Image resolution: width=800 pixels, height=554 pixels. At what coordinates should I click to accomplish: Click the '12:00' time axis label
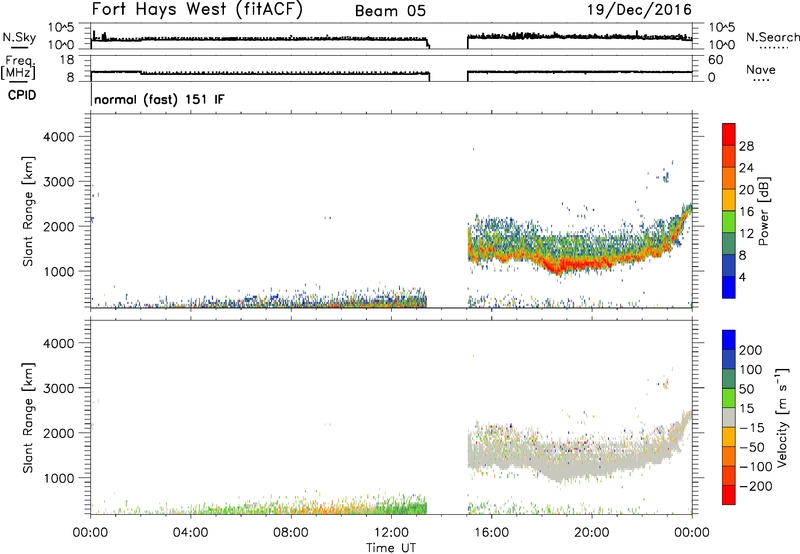[x=391, y=533]
